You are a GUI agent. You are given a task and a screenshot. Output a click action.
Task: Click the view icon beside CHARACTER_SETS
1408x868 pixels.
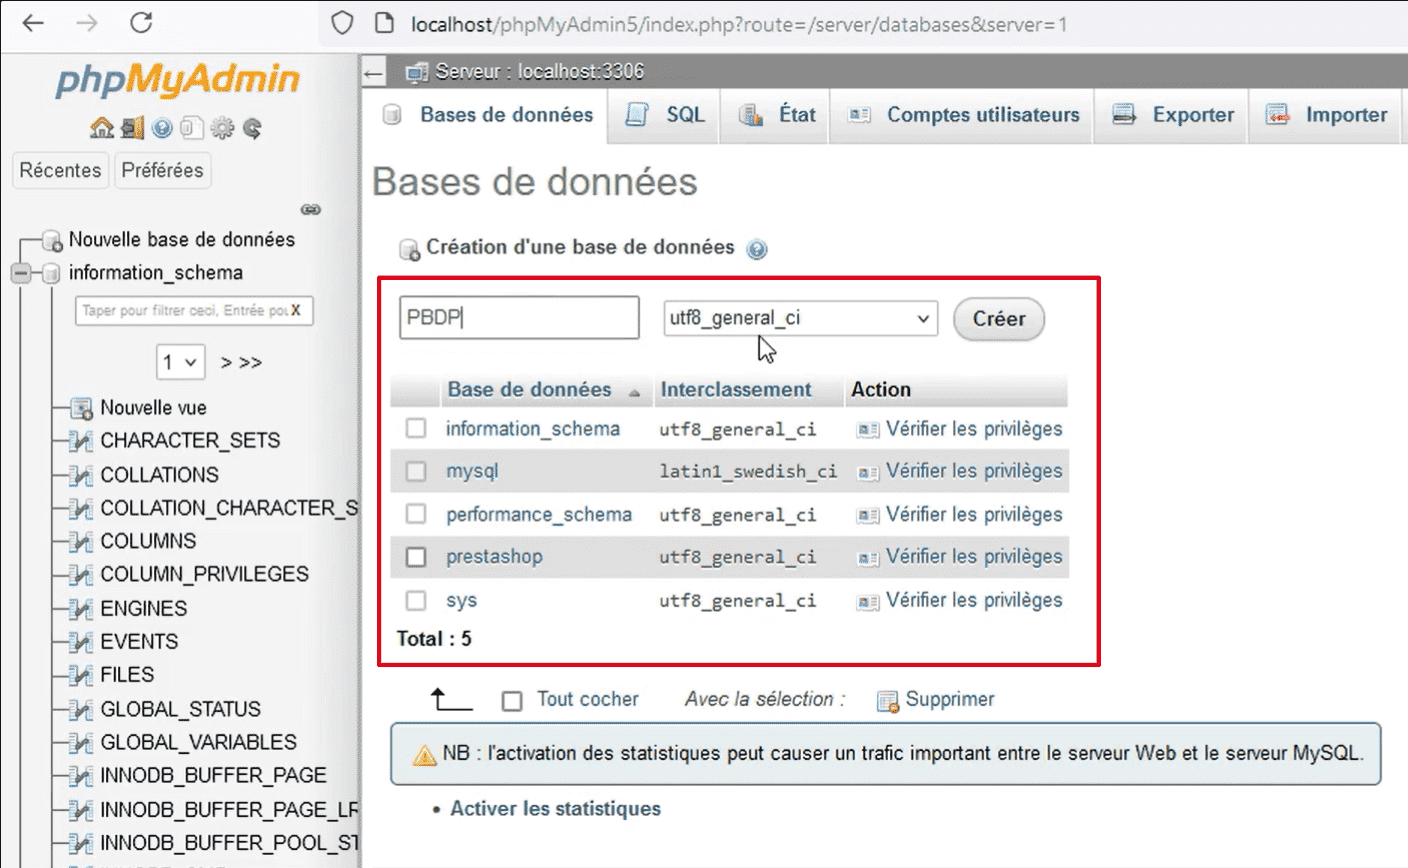(81, 441)
